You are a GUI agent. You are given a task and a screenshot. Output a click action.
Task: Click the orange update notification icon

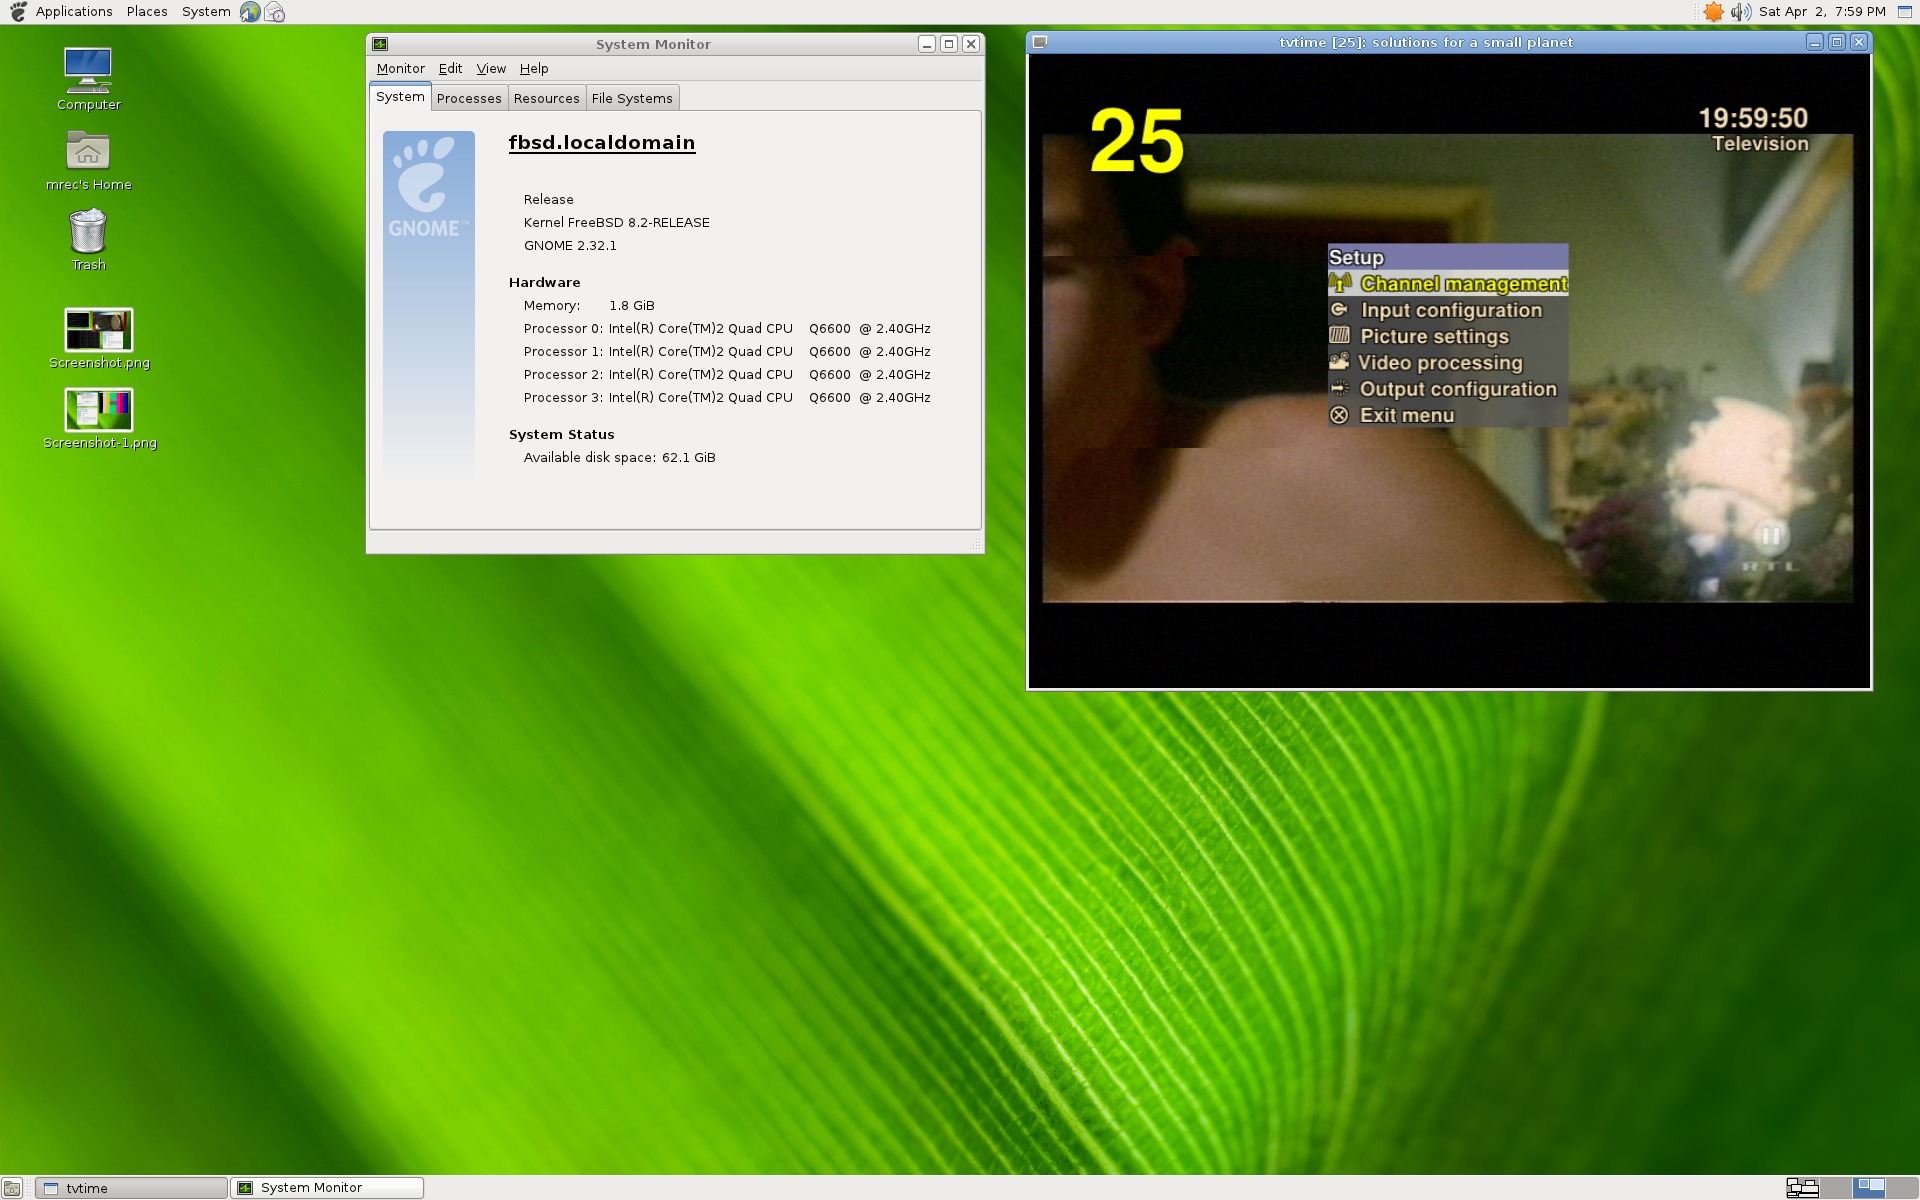(x=1713, y=12)
